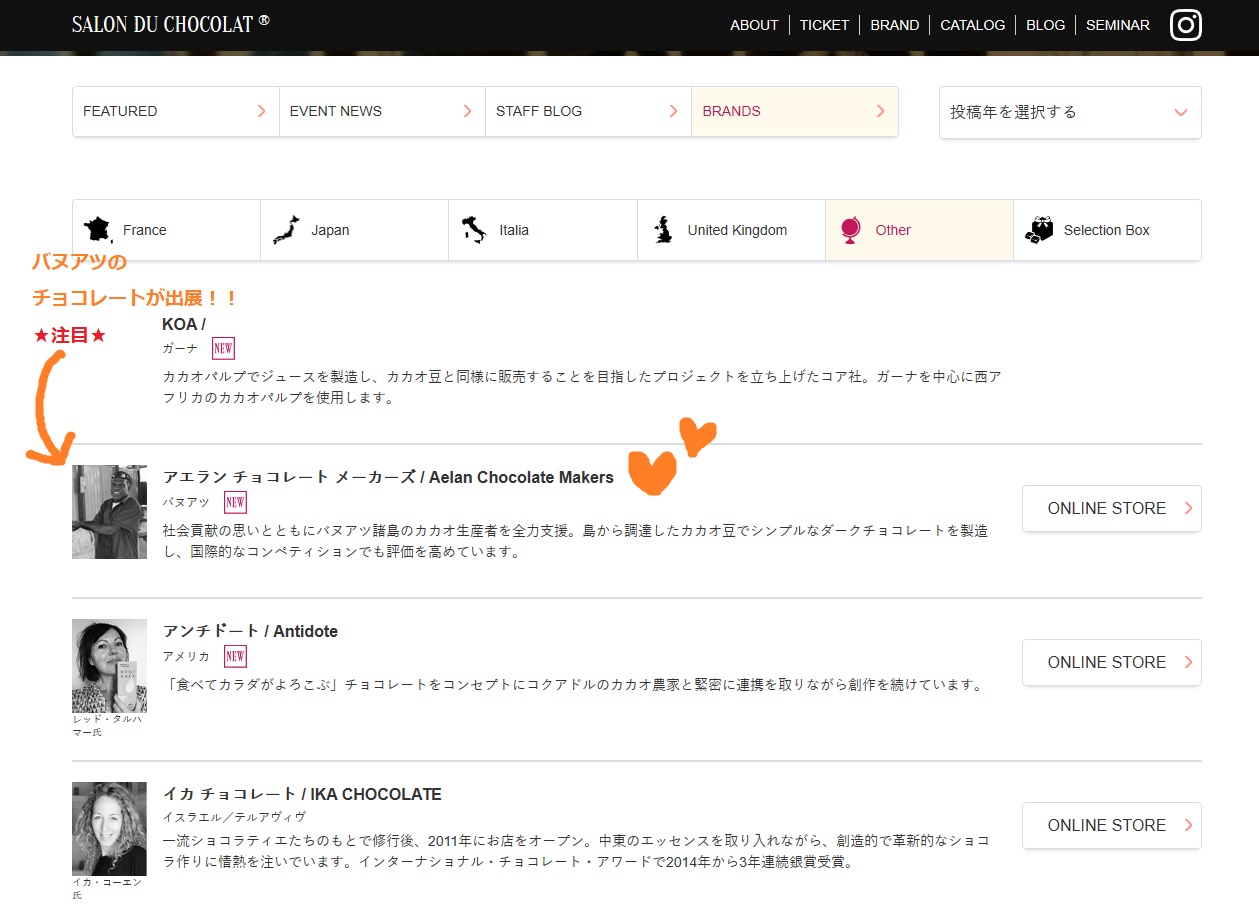1259x904 pixels.
Task: Switch to the EVENT NEWS tab
Action: (x=382, y=111)
